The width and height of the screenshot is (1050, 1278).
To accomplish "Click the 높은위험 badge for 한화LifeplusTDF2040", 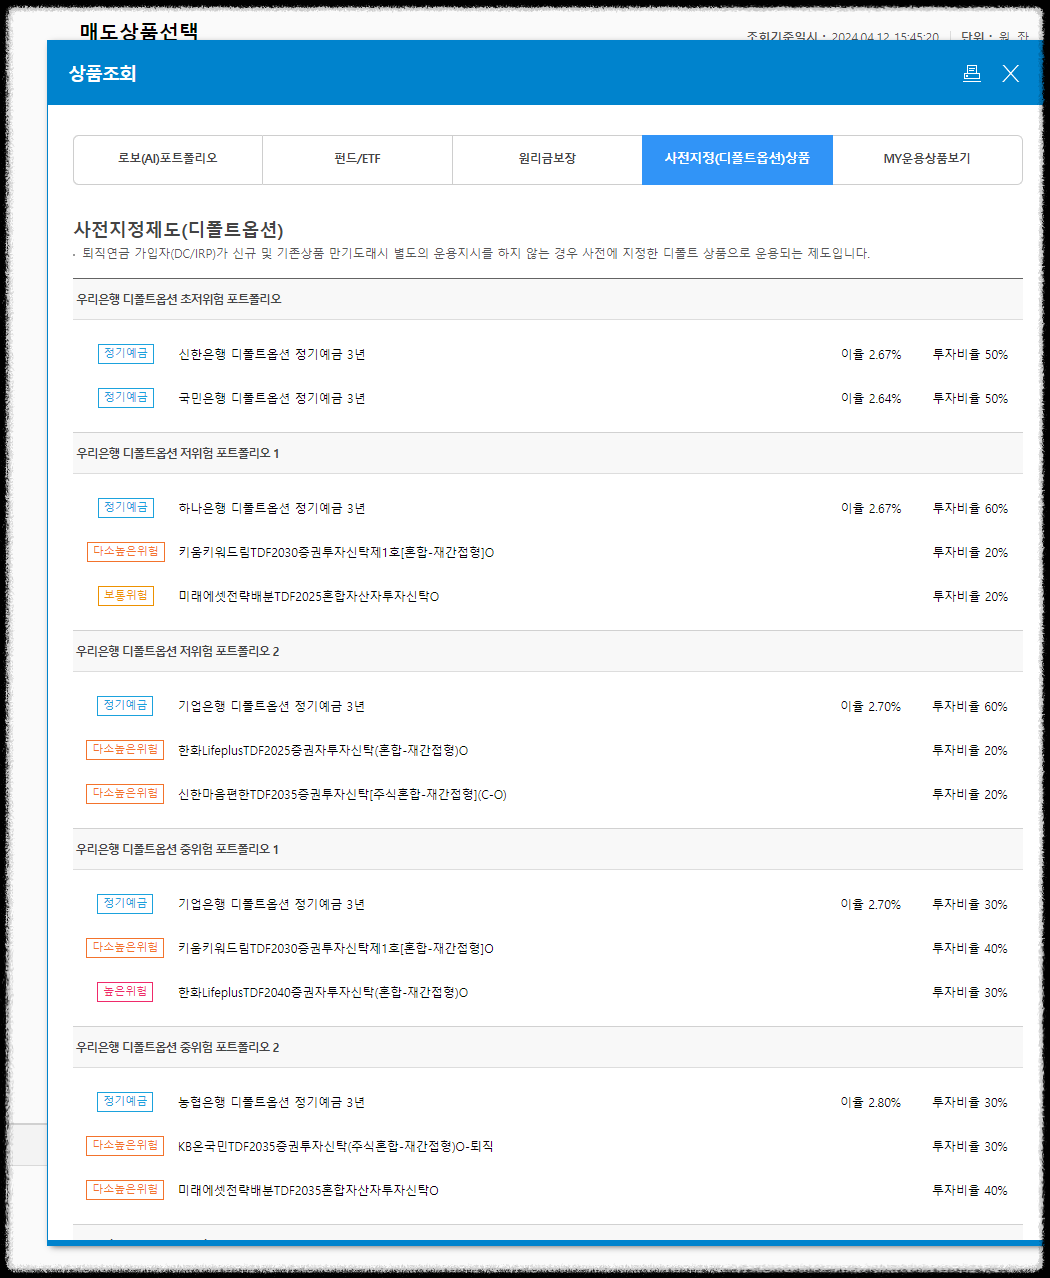I will 124,992.
